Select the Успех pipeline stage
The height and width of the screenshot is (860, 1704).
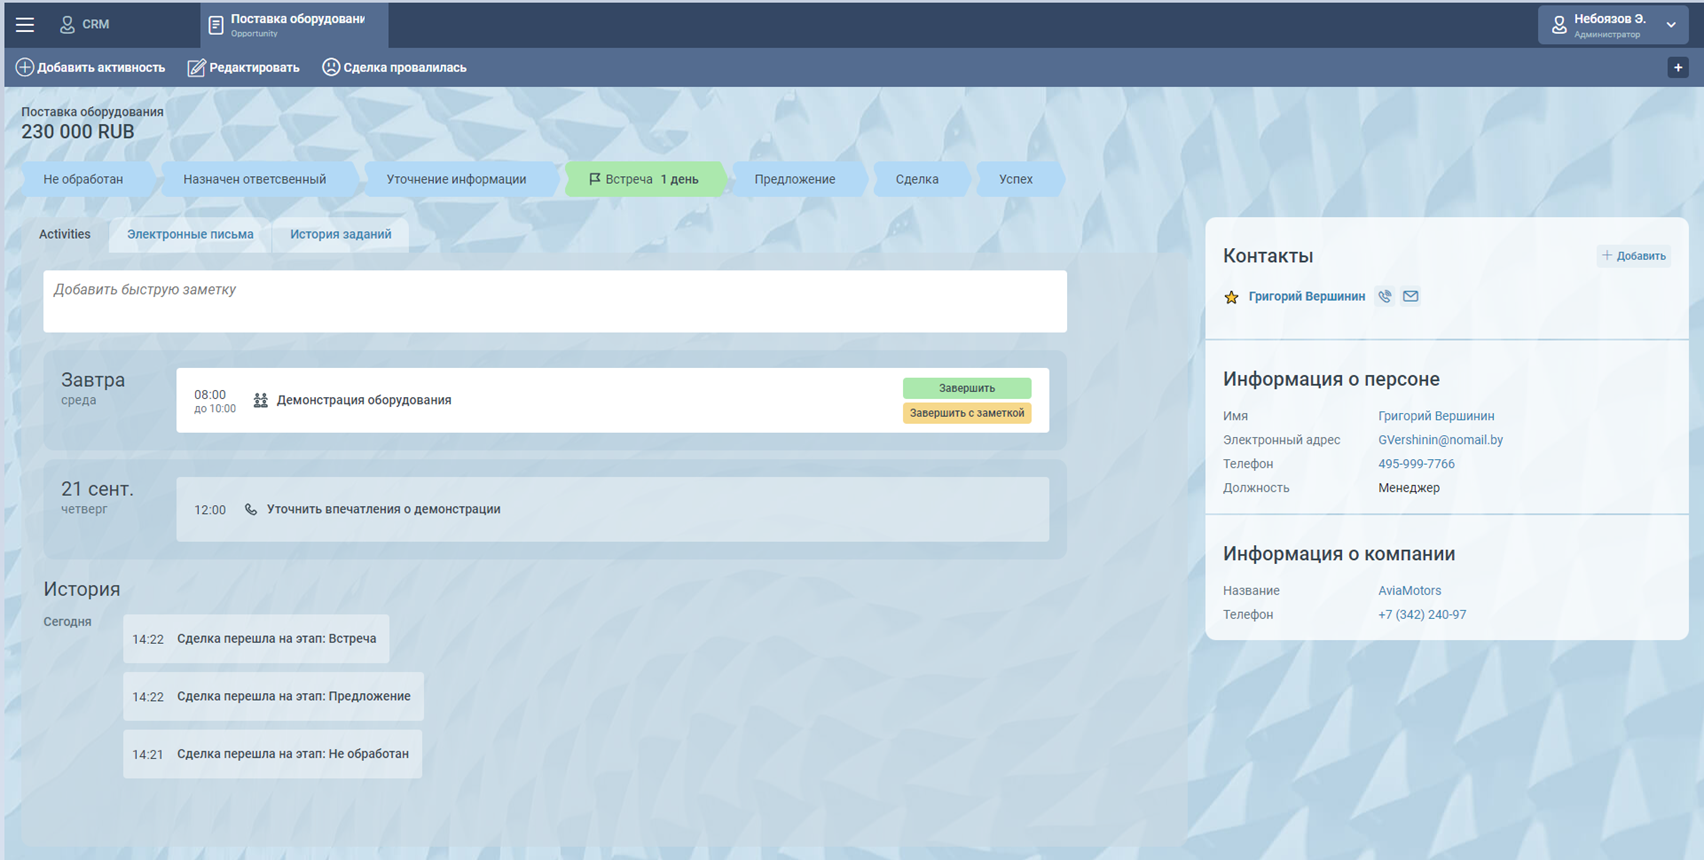pos(1015,179)
